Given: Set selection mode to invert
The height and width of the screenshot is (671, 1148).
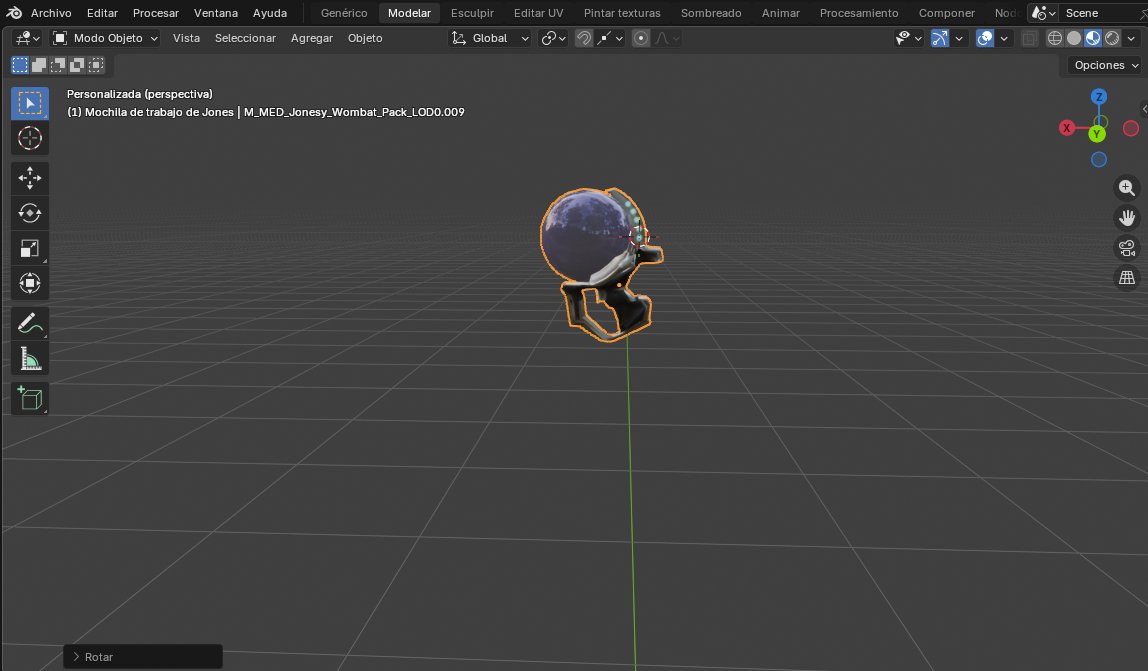Looking at the screenshot, I should pyautogui.click(x=77, y=65).
